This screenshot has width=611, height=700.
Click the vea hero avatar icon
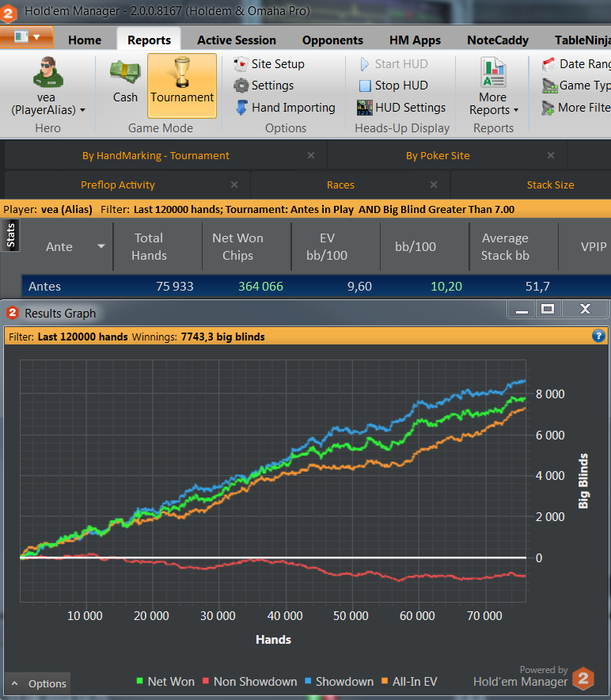48,72
